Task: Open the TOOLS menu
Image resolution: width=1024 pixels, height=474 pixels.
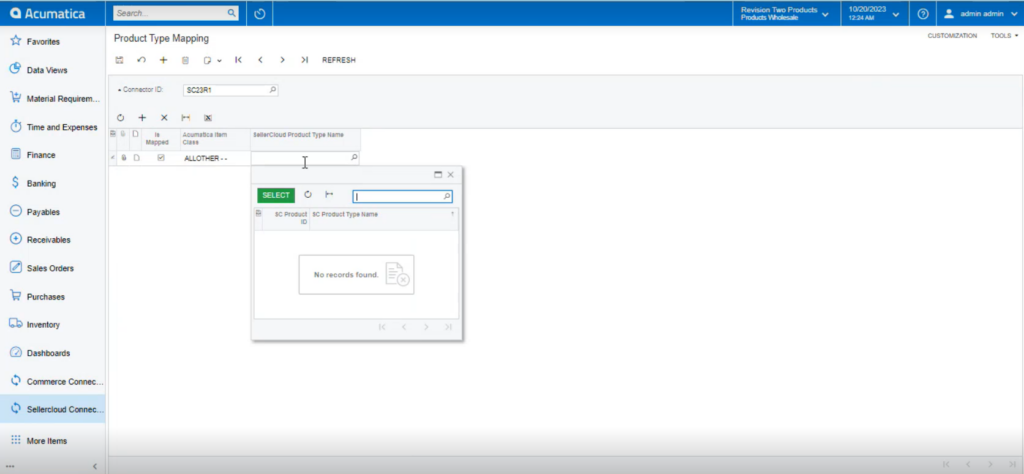Action: (x=1004, y=36)
